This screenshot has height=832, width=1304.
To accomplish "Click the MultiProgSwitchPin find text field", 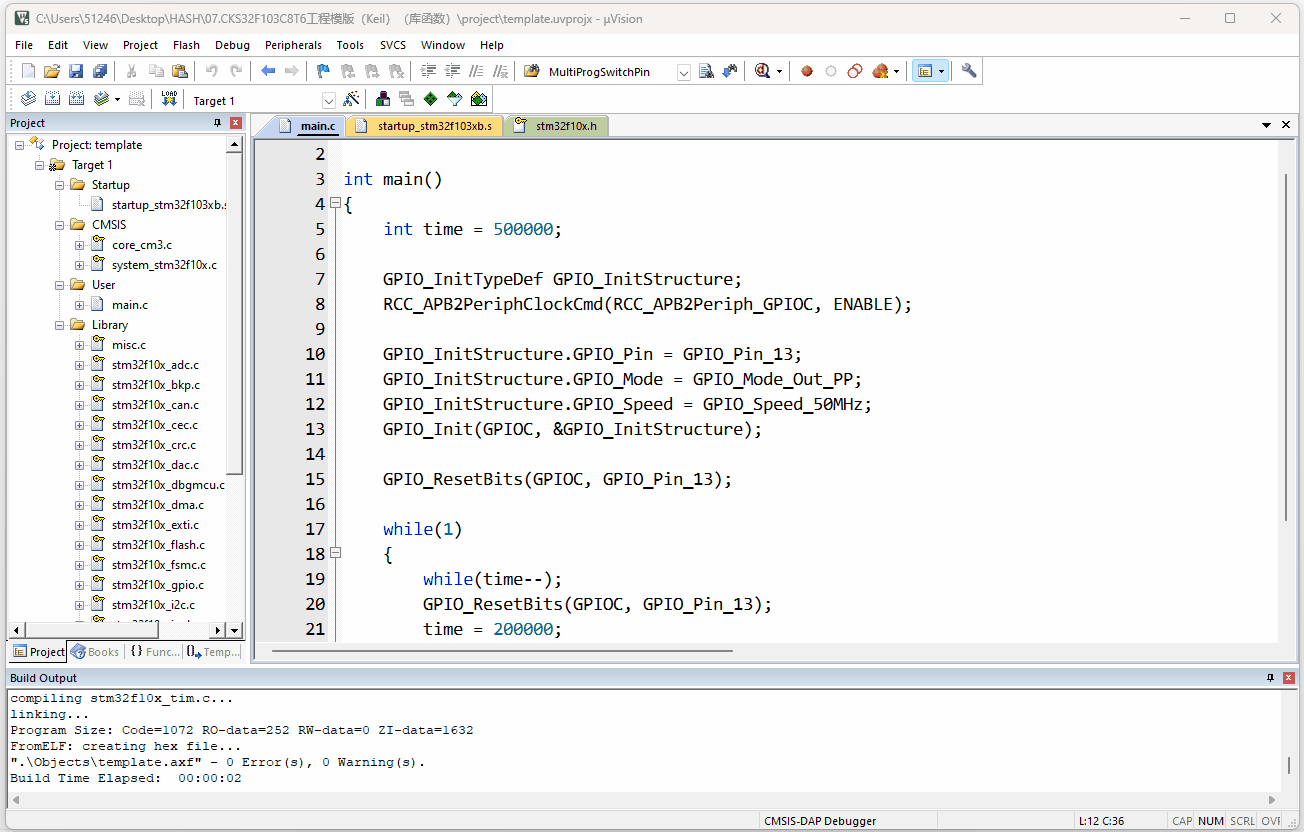I will click(610, 72).
